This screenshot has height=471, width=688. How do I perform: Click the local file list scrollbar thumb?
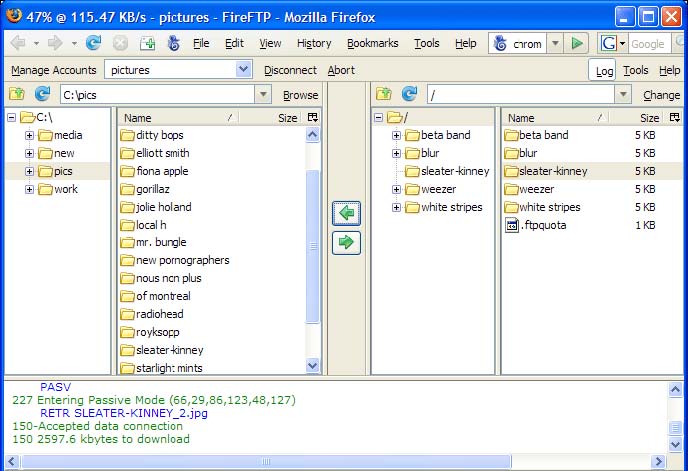[x=312, y=246]
